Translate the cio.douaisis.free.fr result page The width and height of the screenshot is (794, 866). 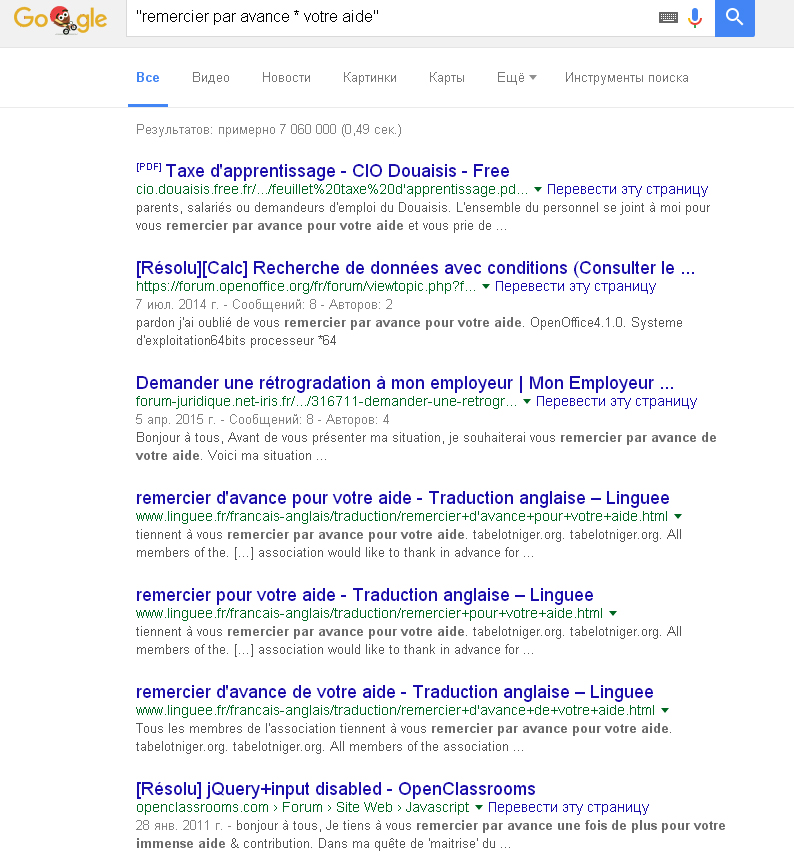[627, 189]
